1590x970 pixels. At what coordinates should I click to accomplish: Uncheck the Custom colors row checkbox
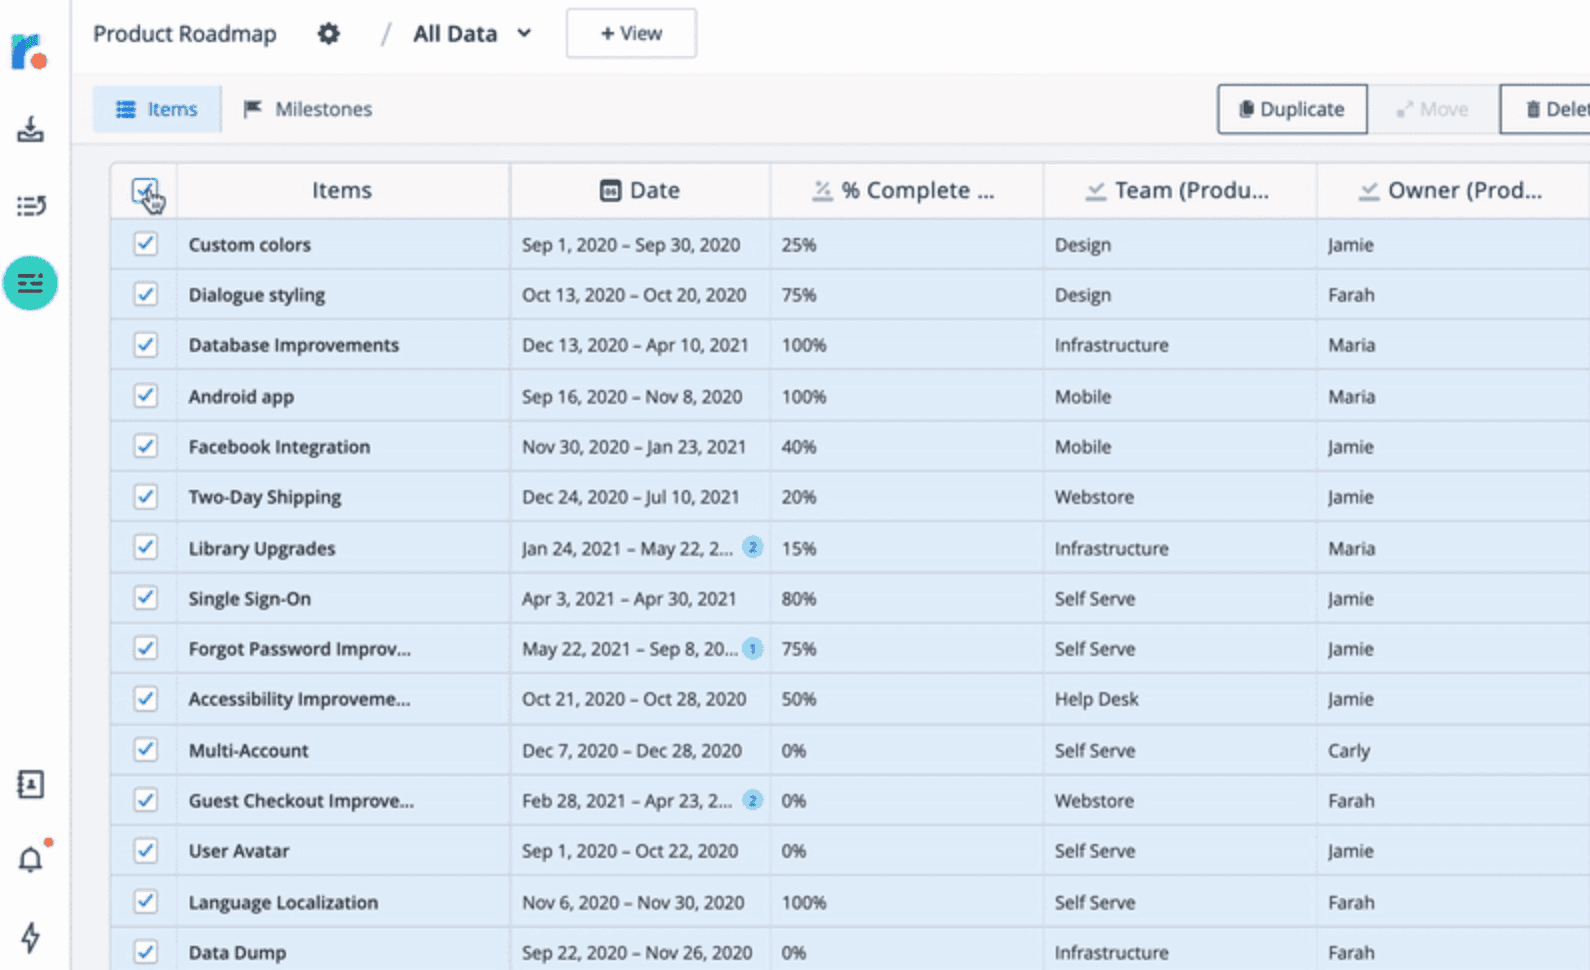click(x=145, y=244)
